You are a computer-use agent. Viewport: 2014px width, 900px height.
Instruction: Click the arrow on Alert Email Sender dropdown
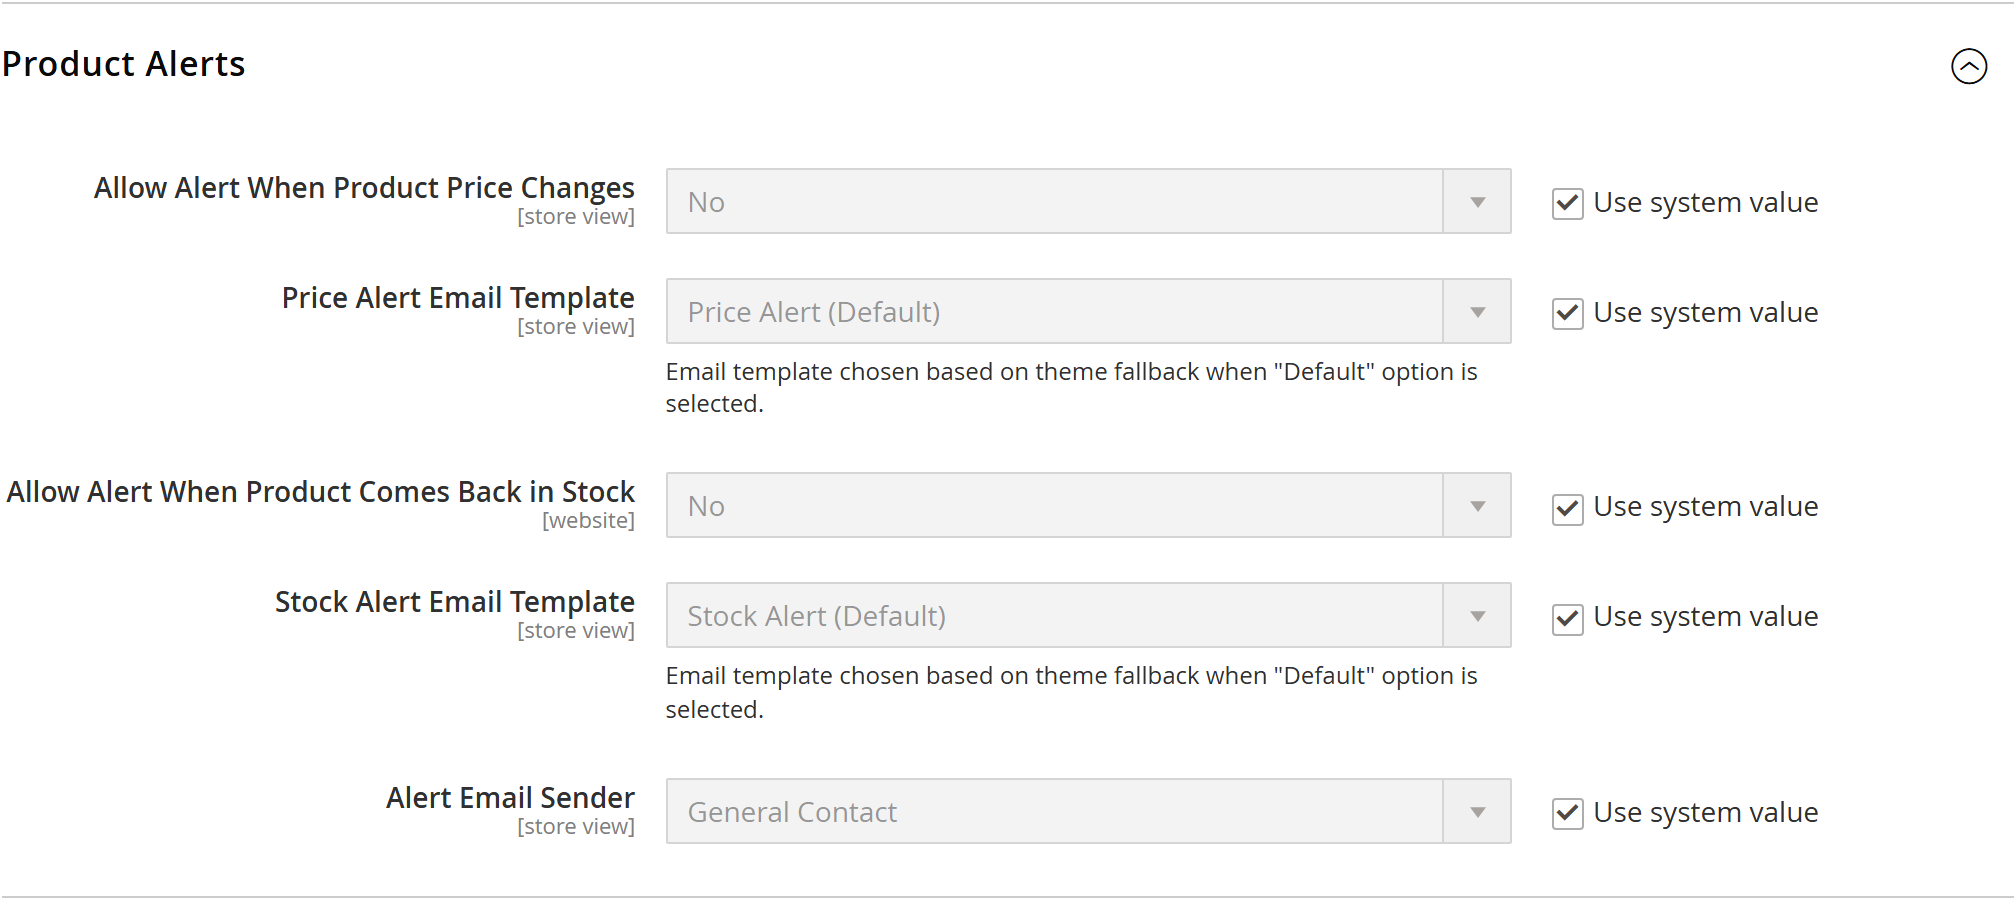click(x=1477, y=812)
